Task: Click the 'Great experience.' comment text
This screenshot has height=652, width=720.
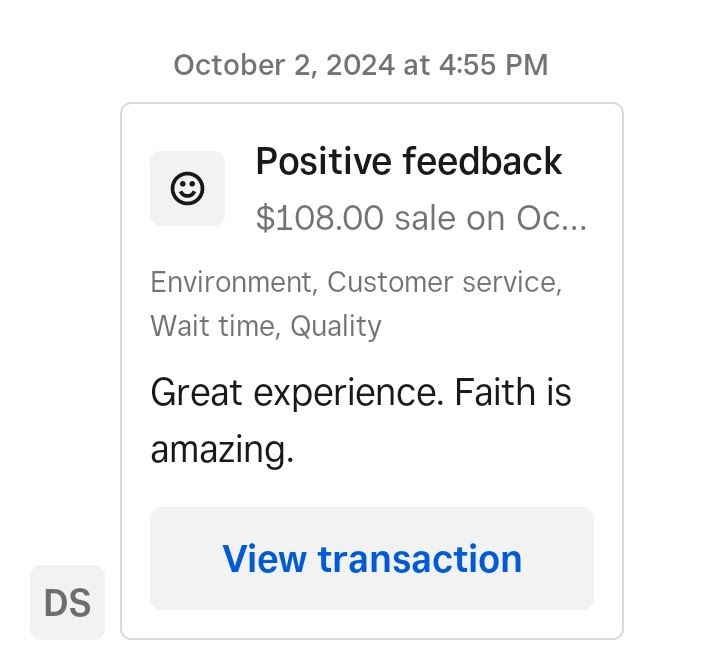Action: [297, 393]
